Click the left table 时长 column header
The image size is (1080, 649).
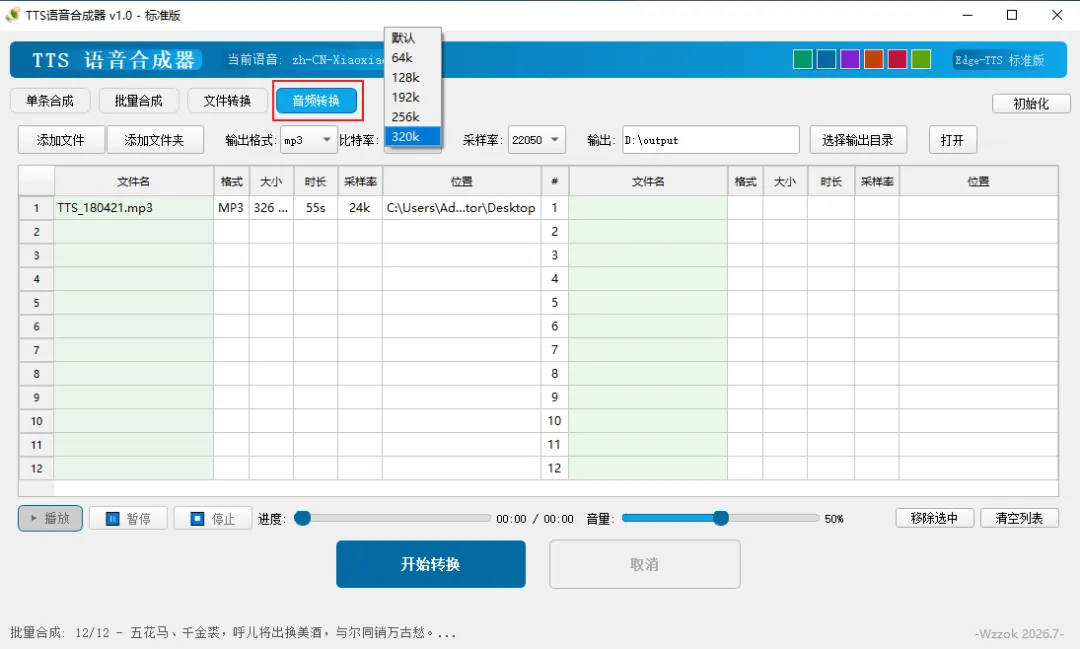pyautogui.click(x=315, y=181)
